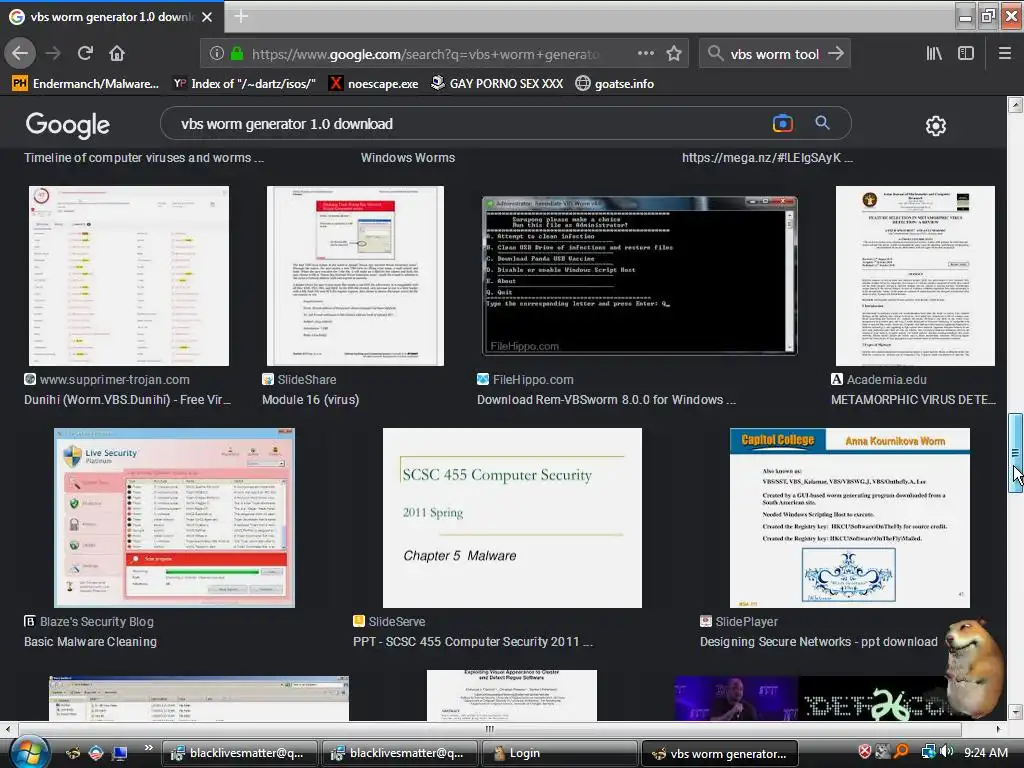Click the address bar URL
This screenshot has height=768, width=1024.
point(424,54)
